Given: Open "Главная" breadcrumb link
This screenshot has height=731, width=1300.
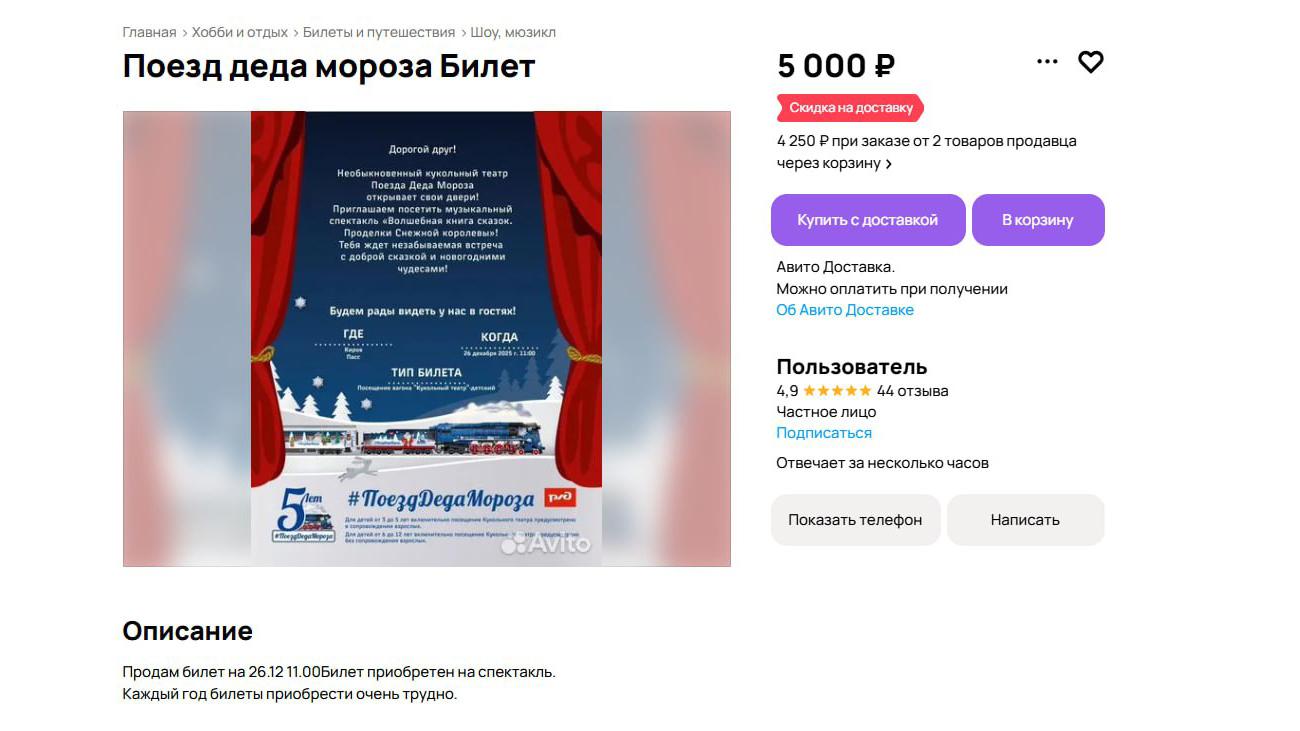Looking at the screenshot, I should tap(149, 32).
